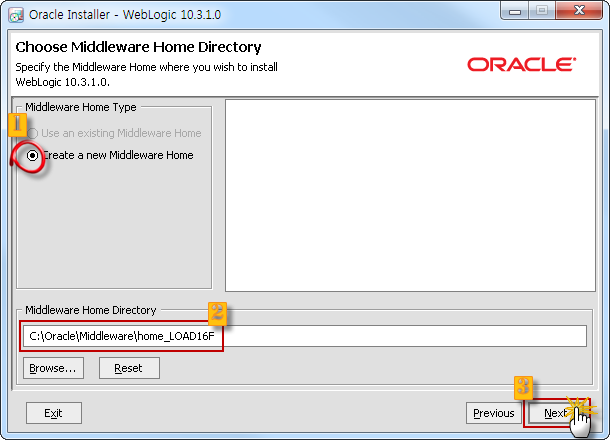Exit the Oracle installer
Image resolution: width=610 pixels, height=440 pixels.
tap(54, 413)
